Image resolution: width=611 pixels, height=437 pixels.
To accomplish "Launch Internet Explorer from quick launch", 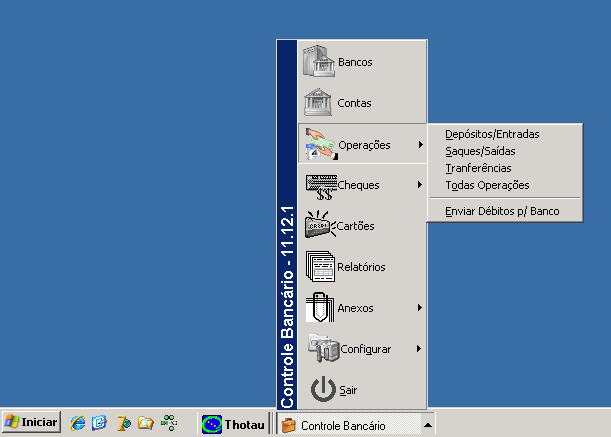I will click(78, 424).
